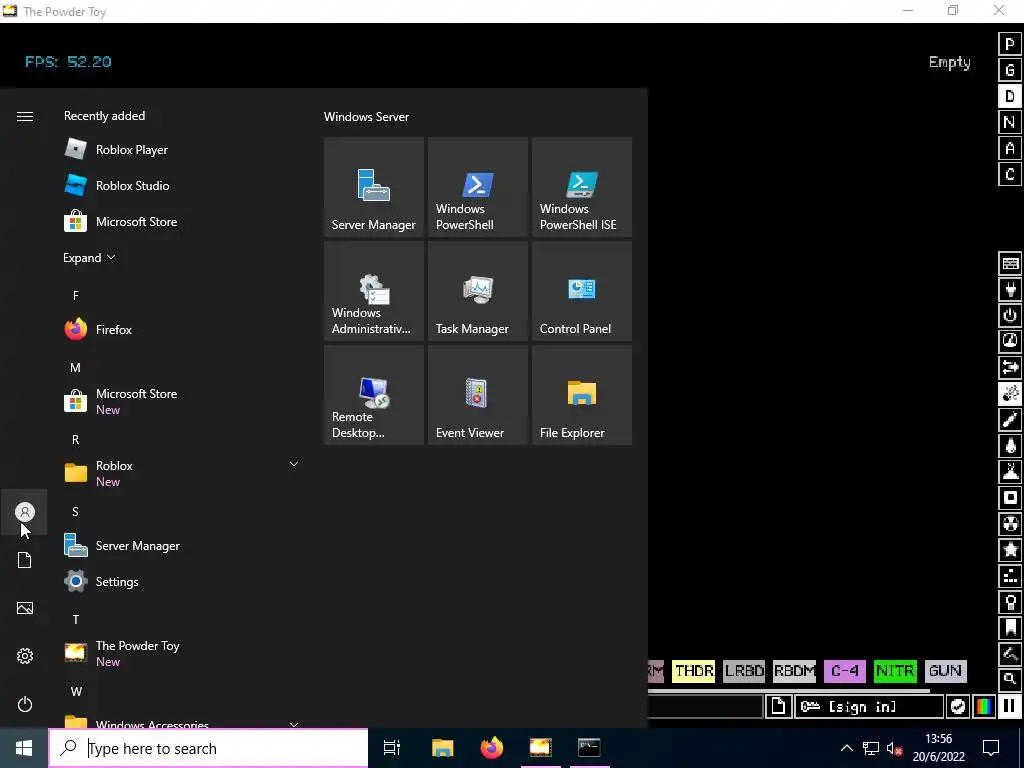Image resolution: width=1024 pixels, height=768 pixels.
Task: Click the G display mode button
Action: point(1010,70)
